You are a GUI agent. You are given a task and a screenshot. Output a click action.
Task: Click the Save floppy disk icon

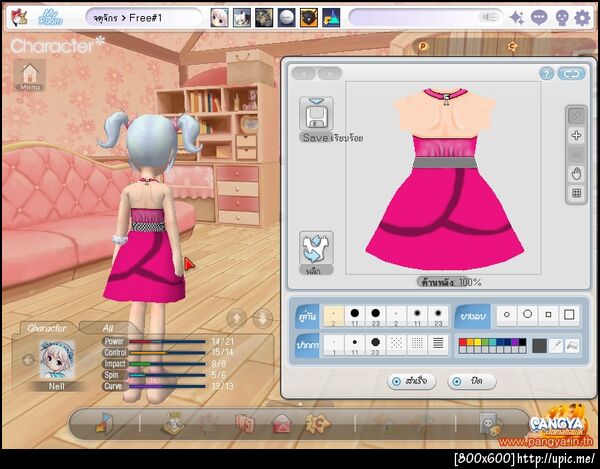(316, 114)
